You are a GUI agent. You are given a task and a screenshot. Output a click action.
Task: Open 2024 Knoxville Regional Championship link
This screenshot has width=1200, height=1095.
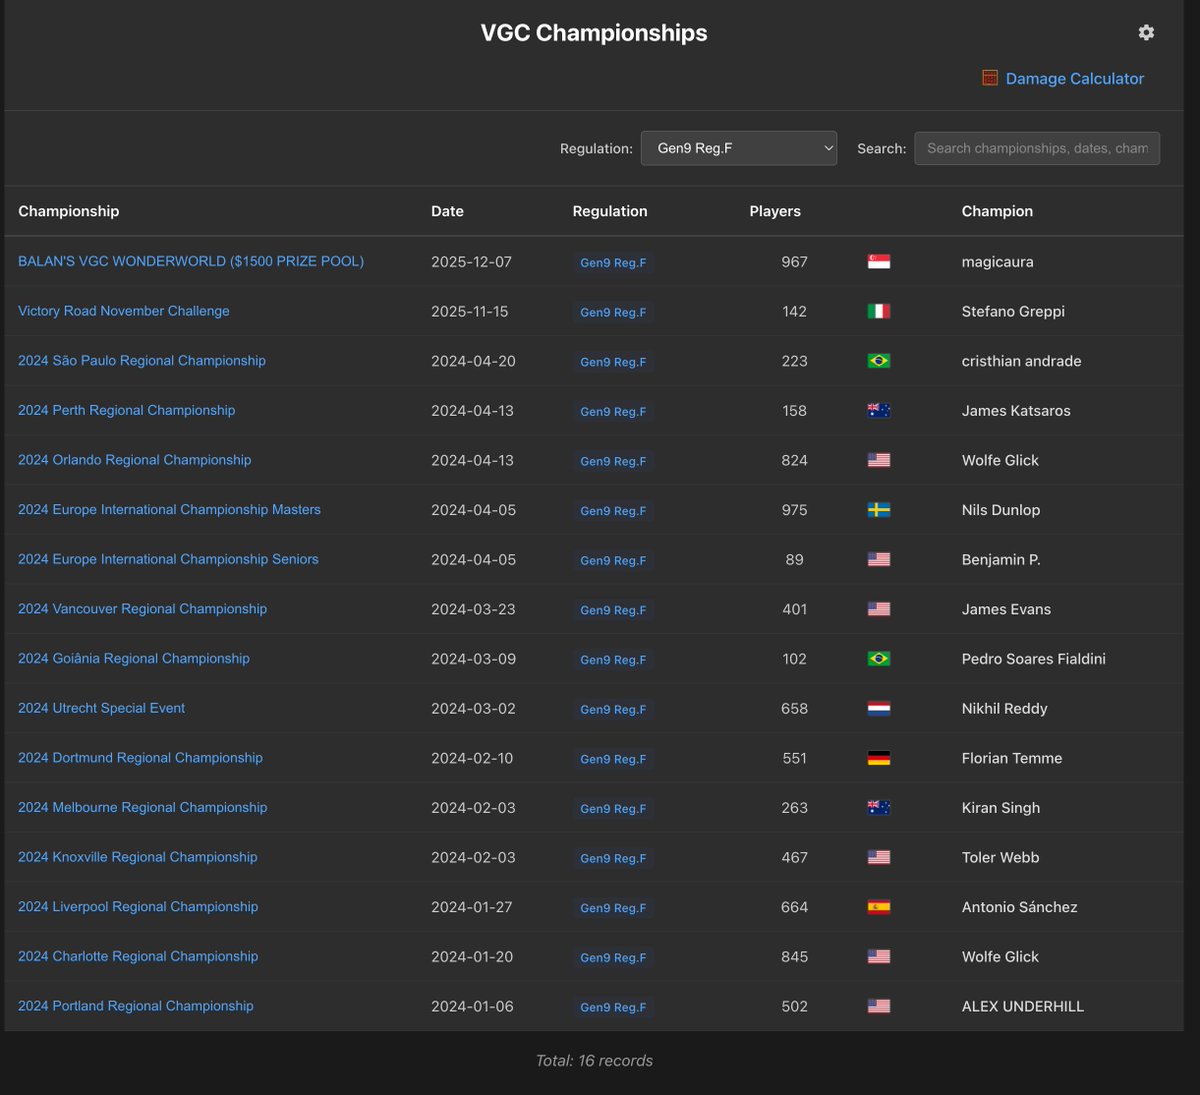click(138, 857)
